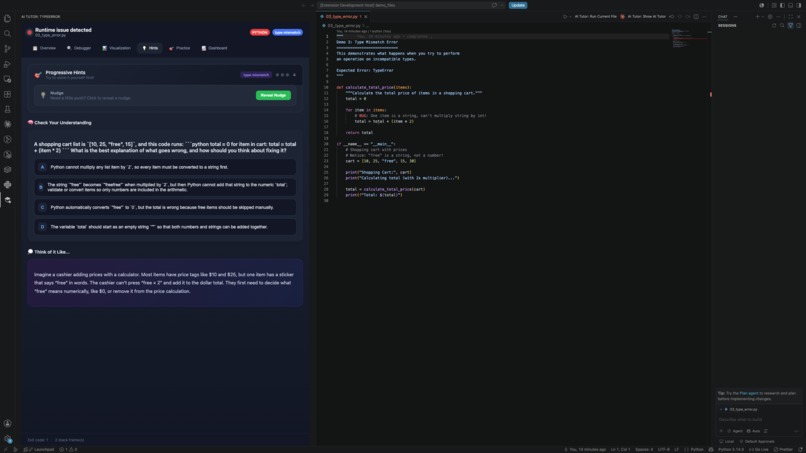Click the errors and warnings count in status bar
Image resolution: width=806 pixels, height=453 pixels.
click(x=68, y=449)
